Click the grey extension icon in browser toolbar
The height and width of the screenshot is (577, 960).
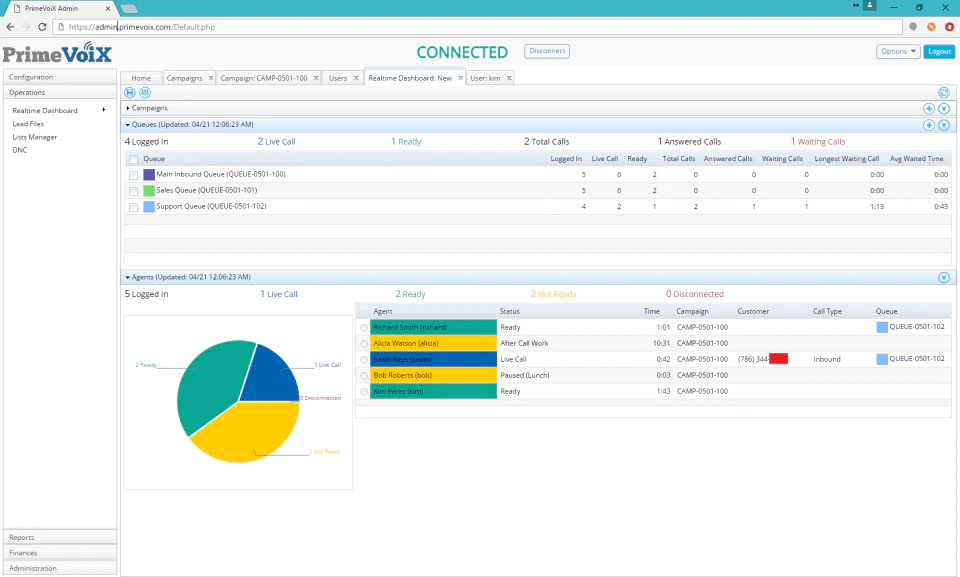click(913, 27)
